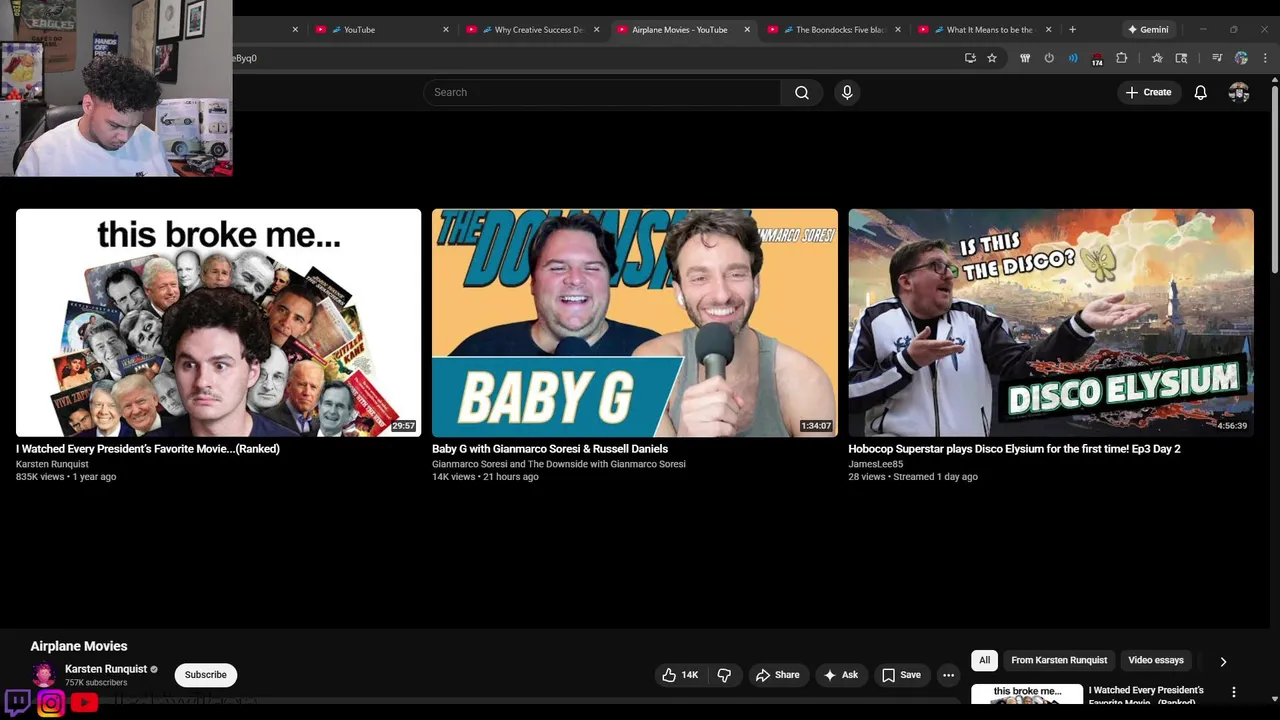Image resolution: width=1280 pixels, height=720 pixels.
Task: Open the Chrome profile avatar
Action: click(x=1241, y=58)
